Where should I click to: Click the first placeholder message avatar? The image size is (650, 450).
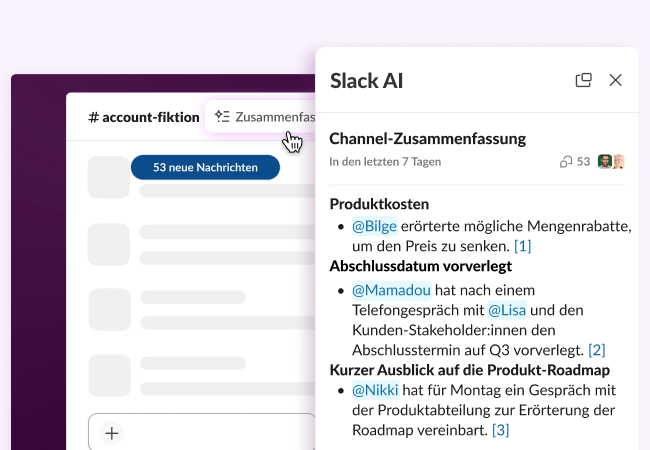pyautogui.click(x=109, y=178)
